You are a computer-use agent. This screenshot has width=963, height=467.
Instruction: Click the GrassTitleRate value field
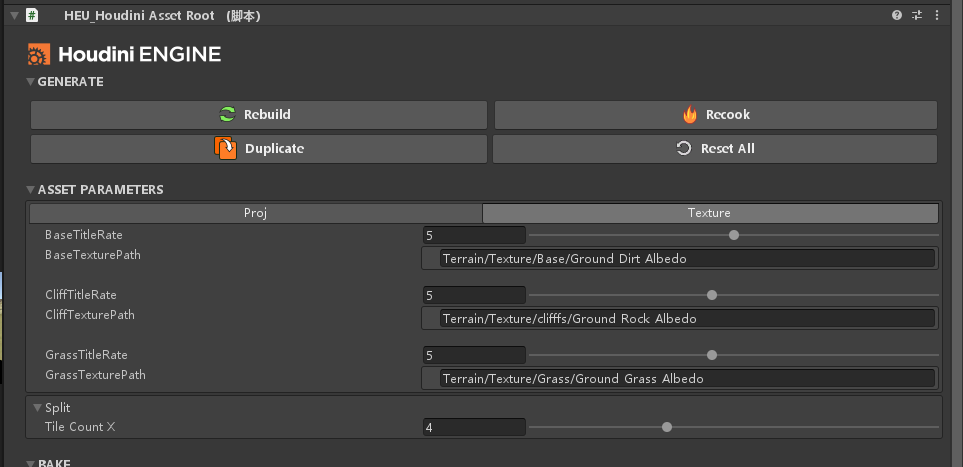474,355
